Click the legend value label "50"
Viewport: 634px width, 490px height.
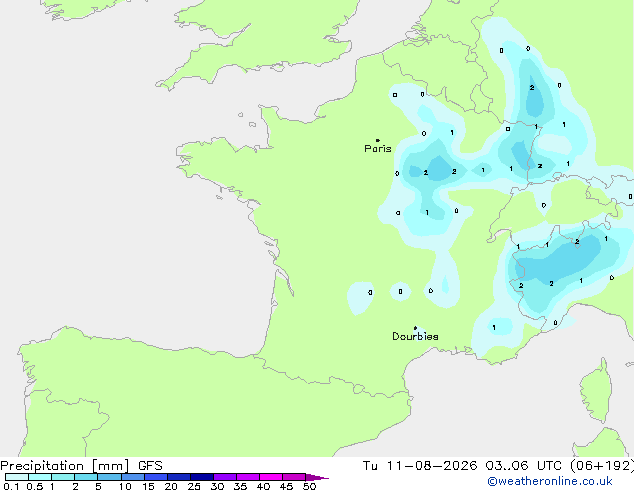[x=309, y=486]
